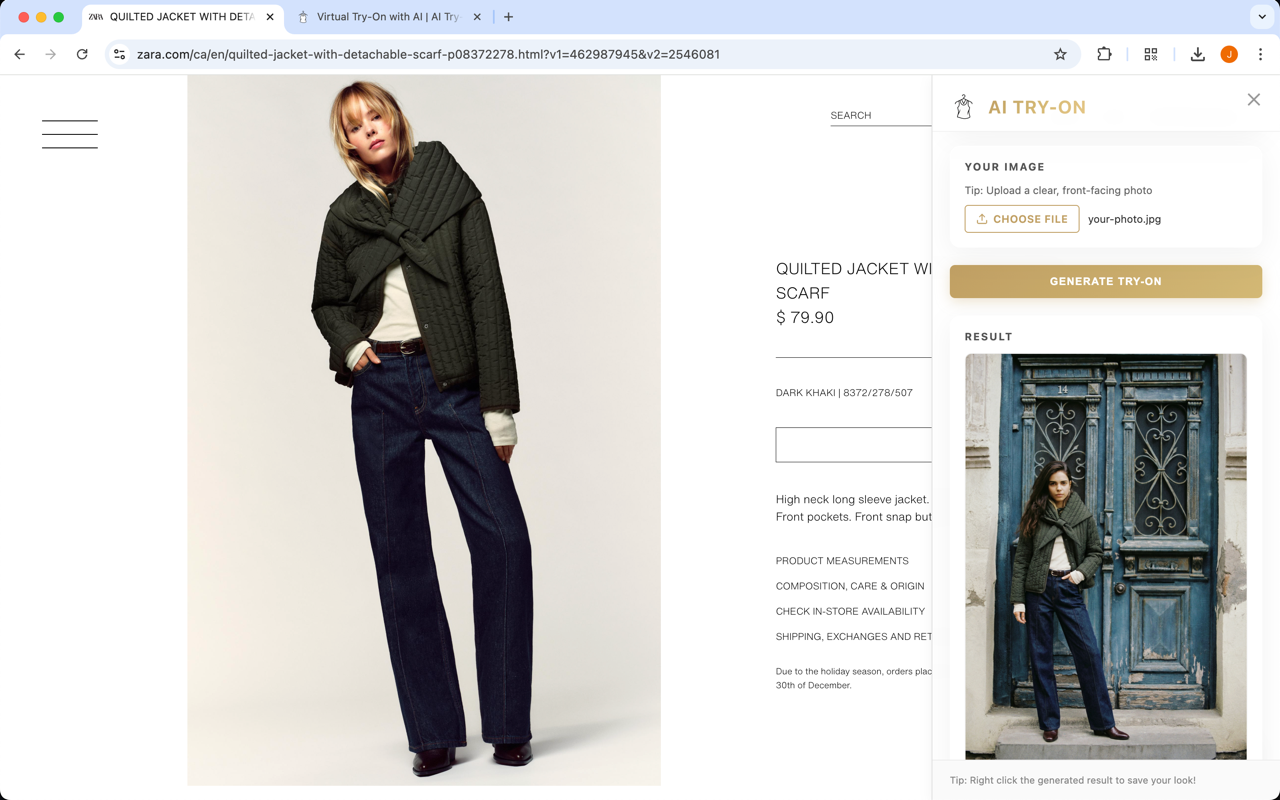Screen dimensions: 1280x800
Task: Click the orange J profile avatar
Action: click(x=1229, y=54)
